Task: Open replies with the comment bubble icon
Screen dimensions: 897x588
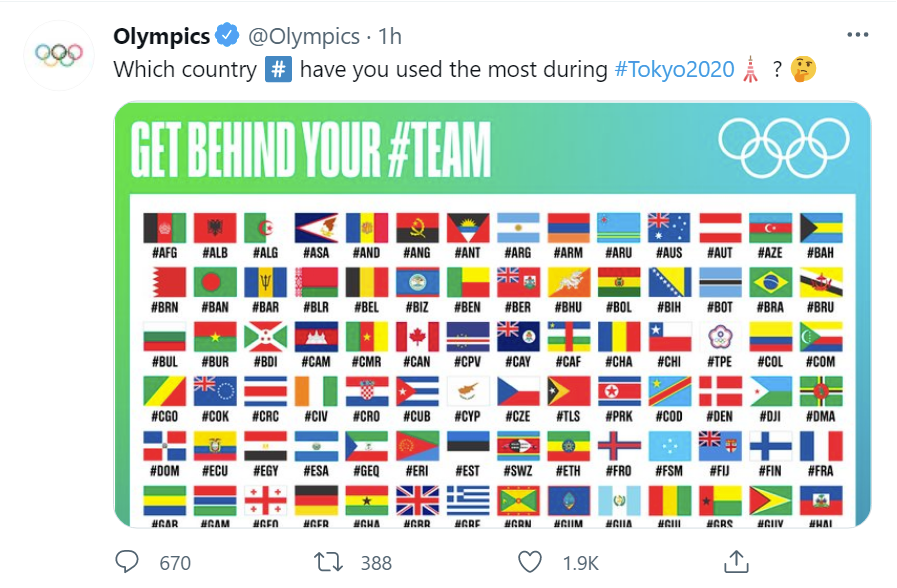Action: click(x=127, y=563)
